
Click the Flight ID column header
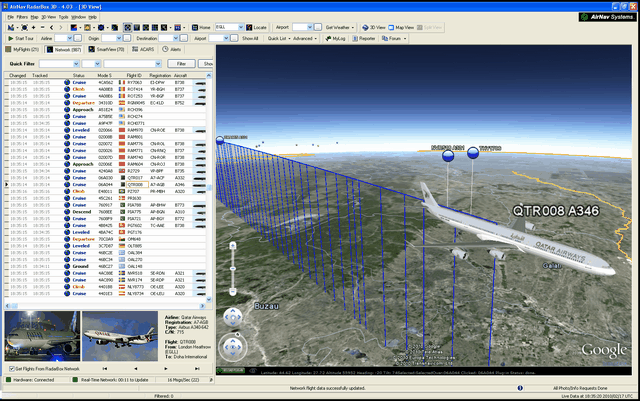pos(134,76)
